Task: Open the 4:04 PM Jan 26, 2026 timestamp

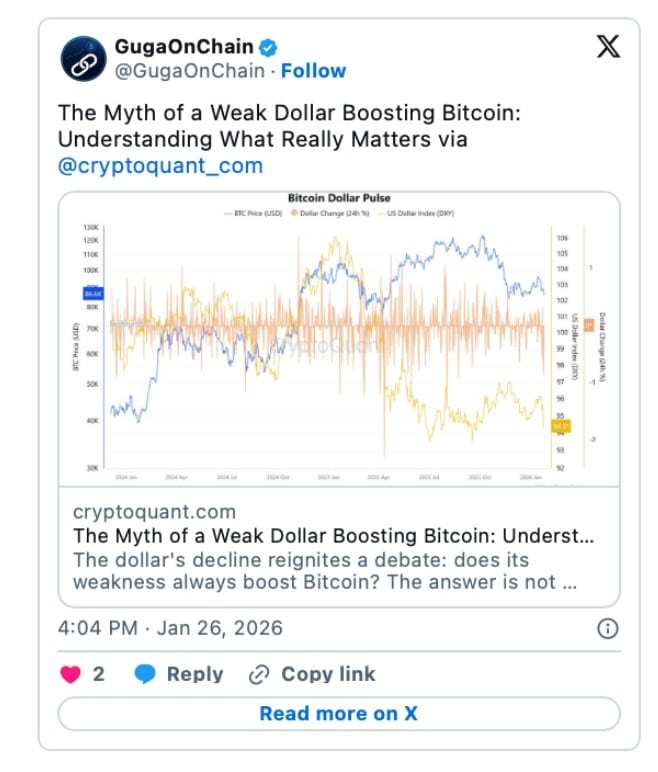Action: 170,628
